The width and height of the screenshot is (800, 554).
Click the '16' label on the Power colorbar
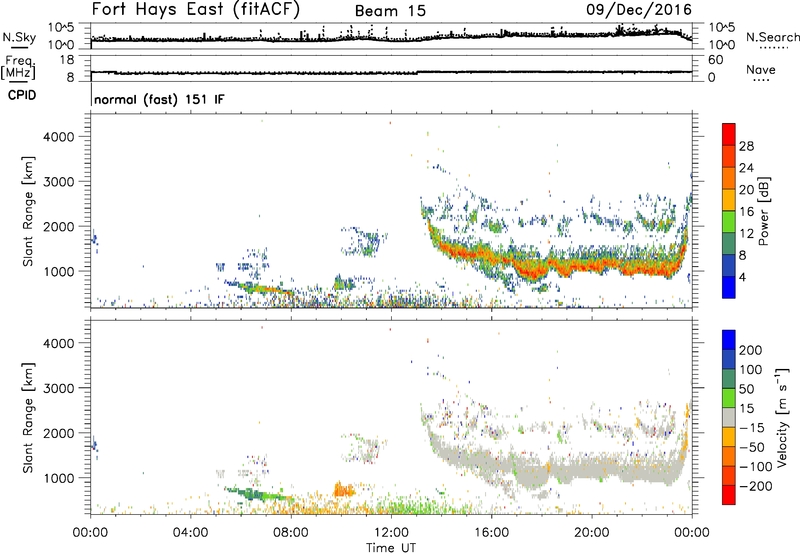[746, 212]
